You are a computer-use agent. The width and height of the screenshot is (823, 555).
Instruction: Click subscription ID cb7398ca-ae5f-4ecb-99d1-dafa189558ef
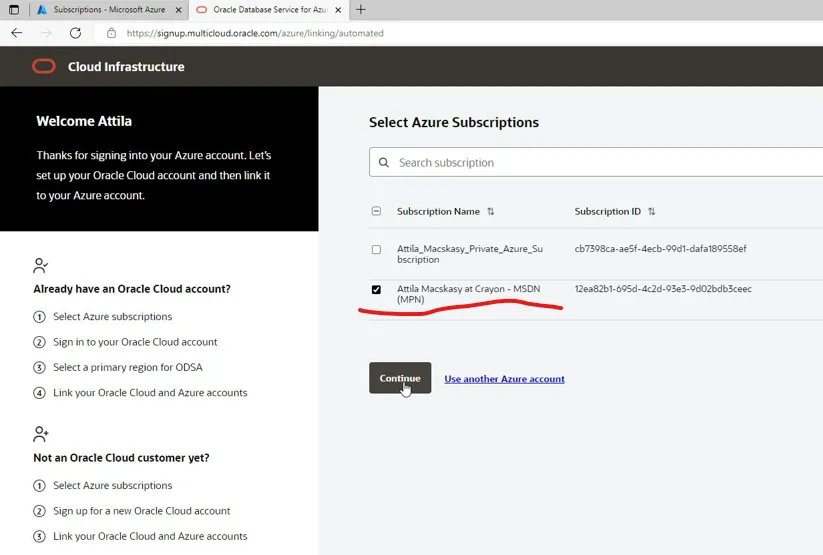pos(660,248)
